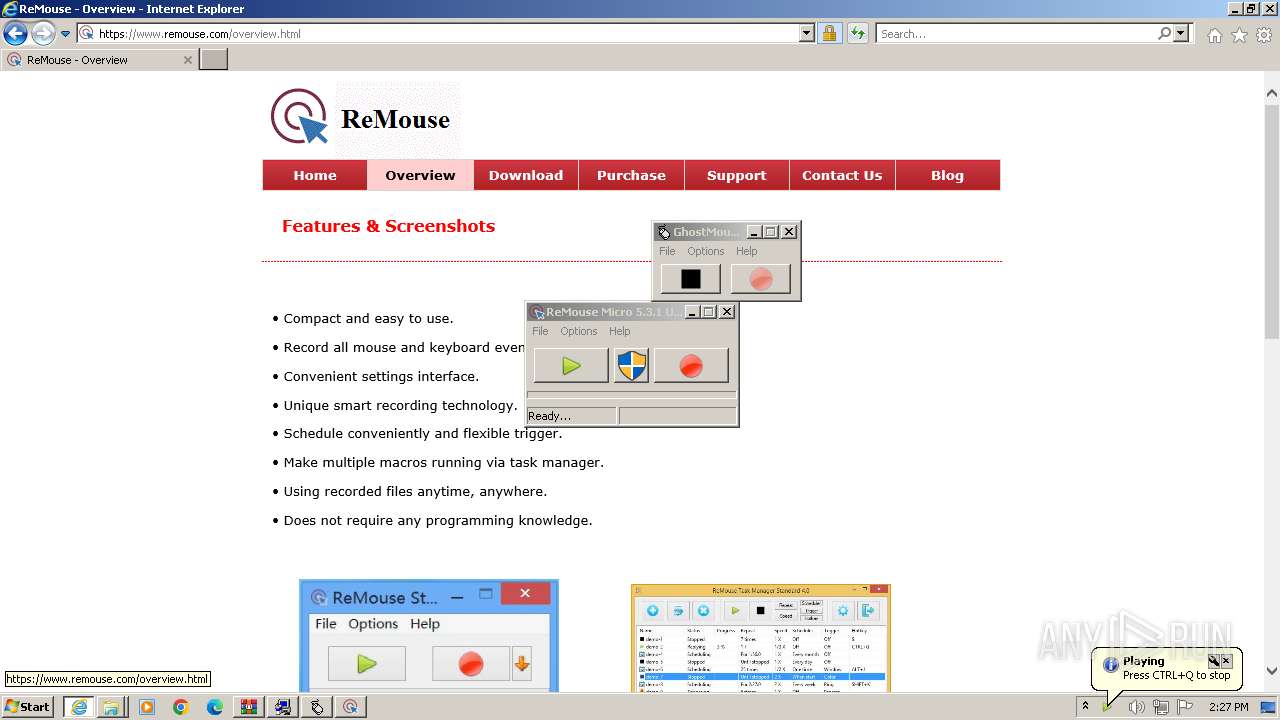Image resolution: width=1280 pixels, height=720 pixels.
Task: Click the taskbar clock showing 2:27 PM
Action: [x=1228, y=707]
